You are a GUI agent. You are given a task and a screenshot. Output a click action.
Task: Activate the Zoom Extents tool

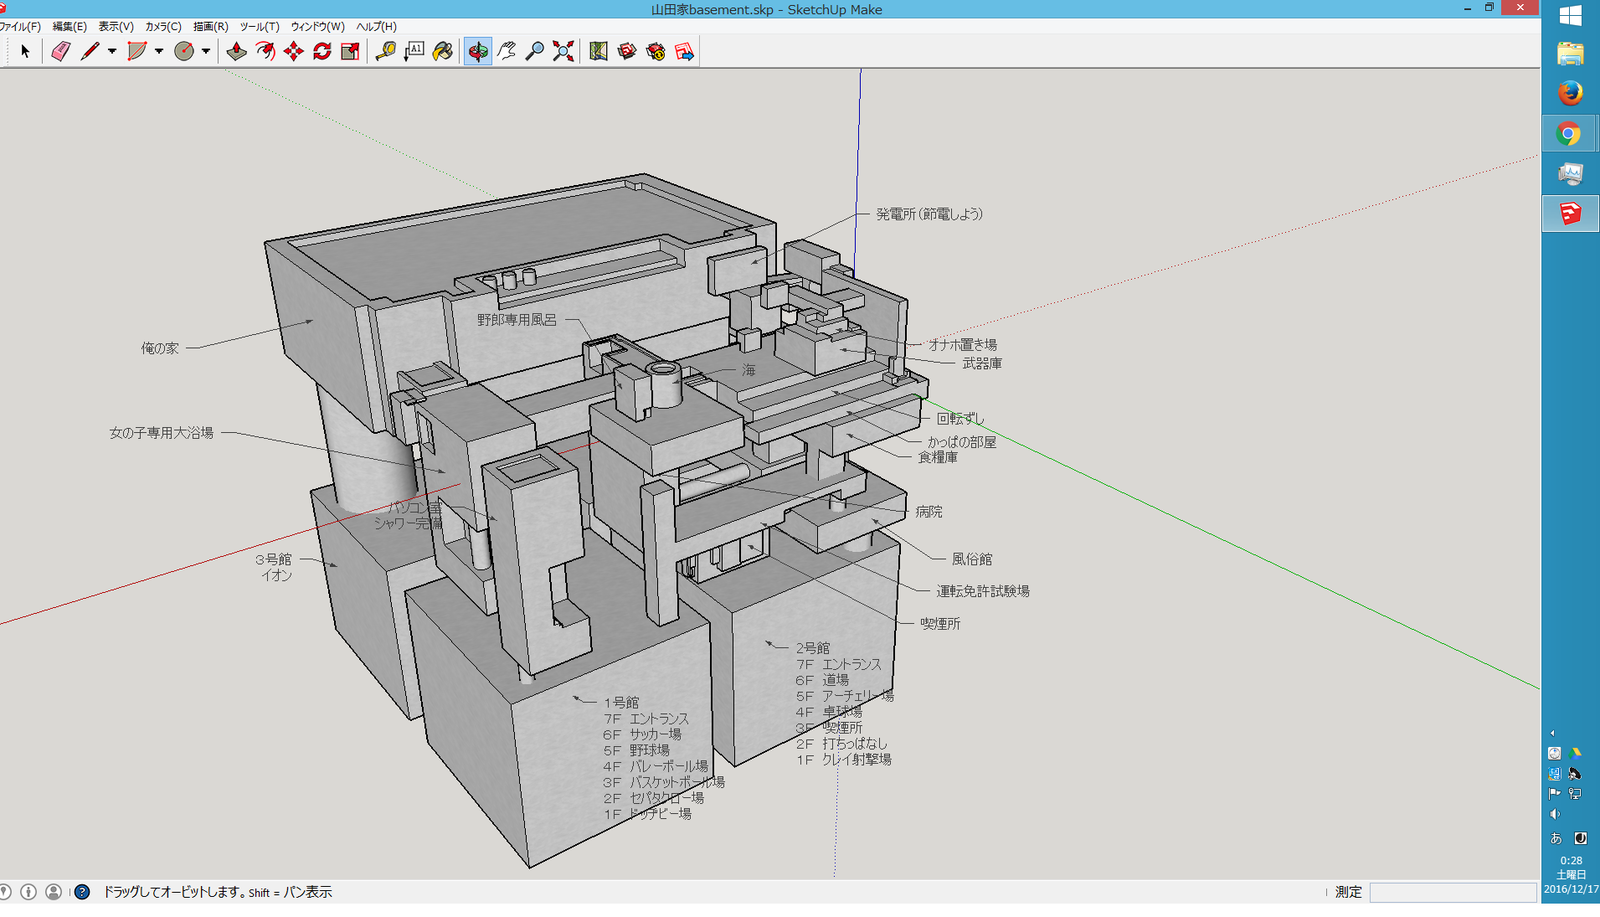tap(564, 51)
